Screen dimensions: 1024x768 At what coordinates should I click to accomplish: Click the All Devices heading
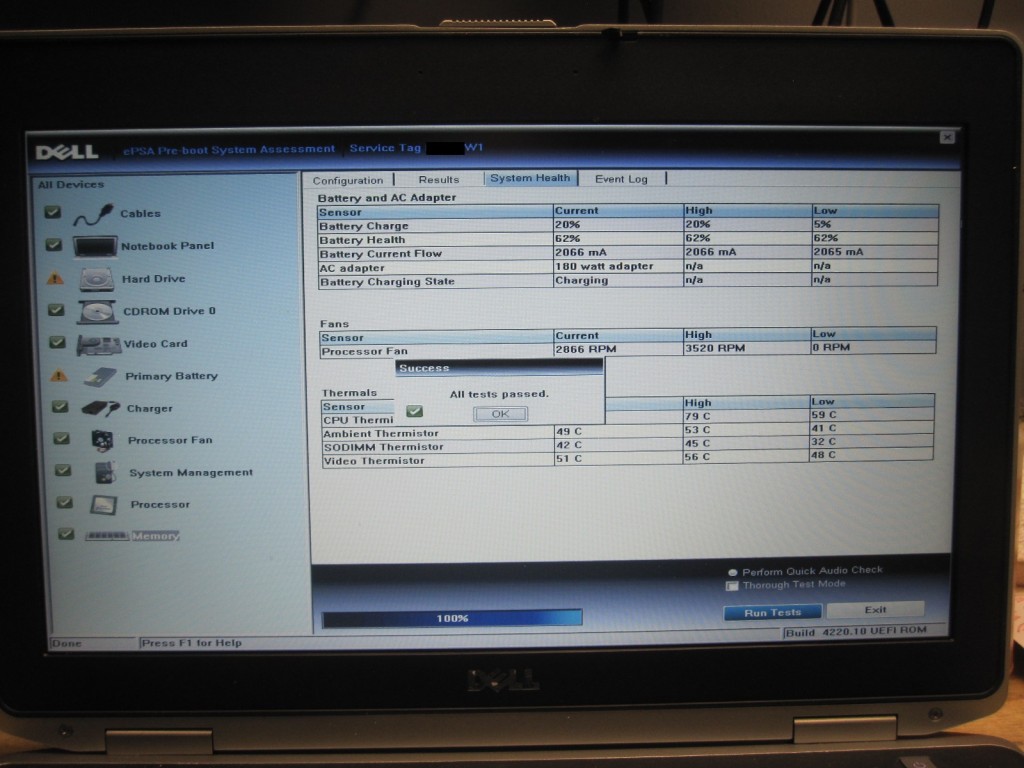click(71, 185)
